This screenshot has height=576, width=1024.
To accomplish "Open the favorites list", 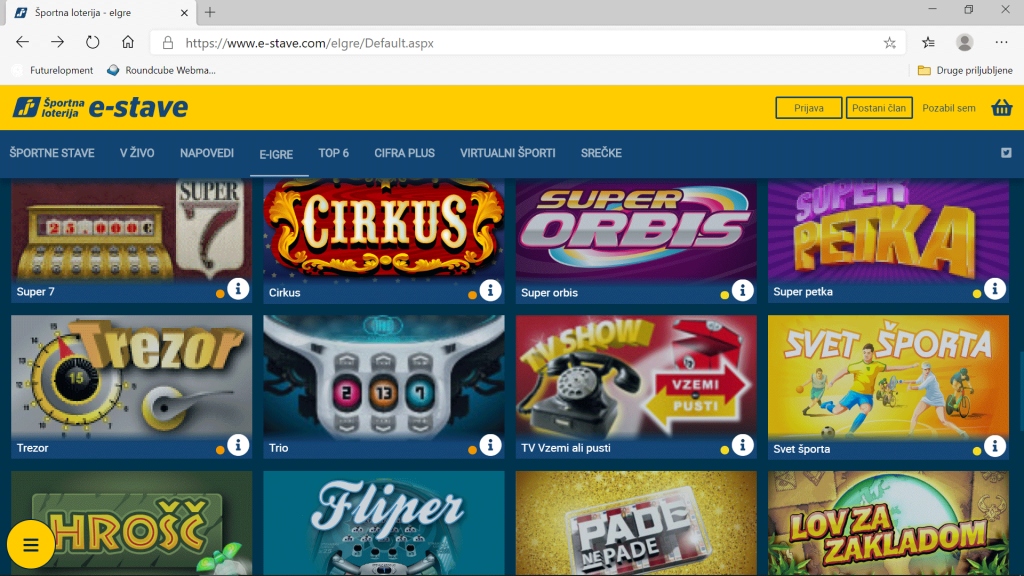I will point(928,42).
